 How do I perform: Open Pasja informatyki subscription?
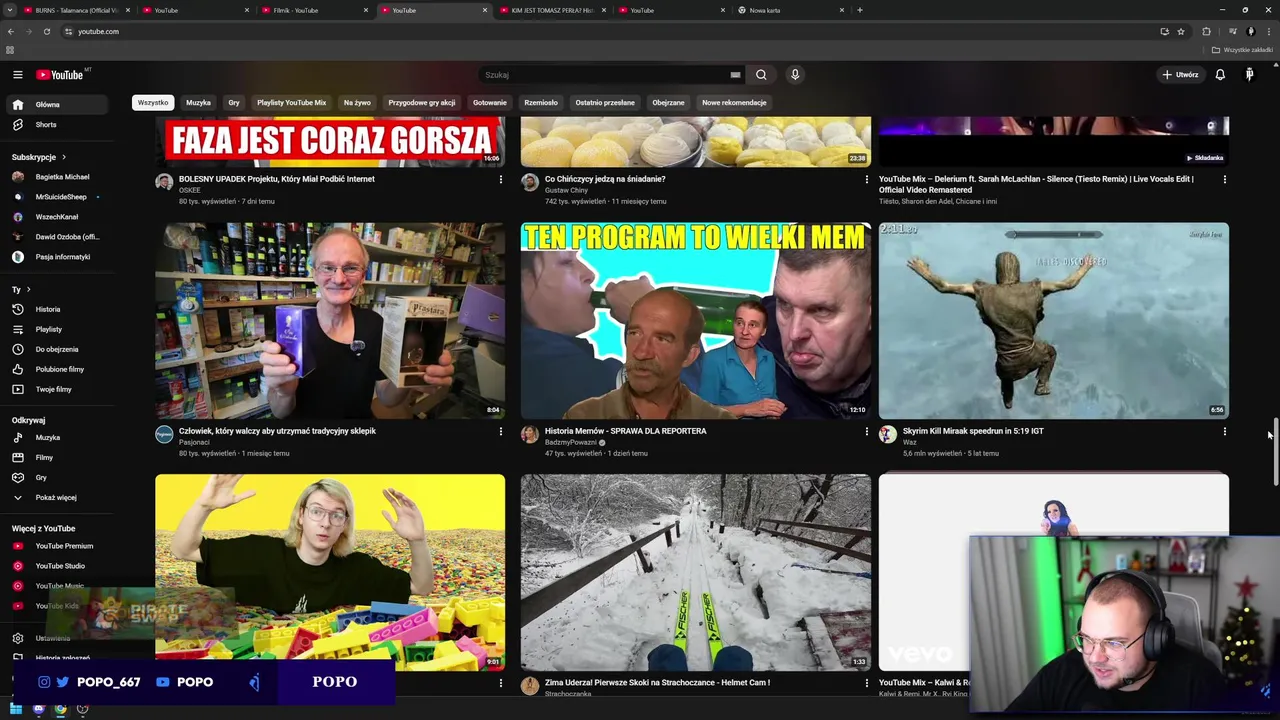[x=60, y=257]
